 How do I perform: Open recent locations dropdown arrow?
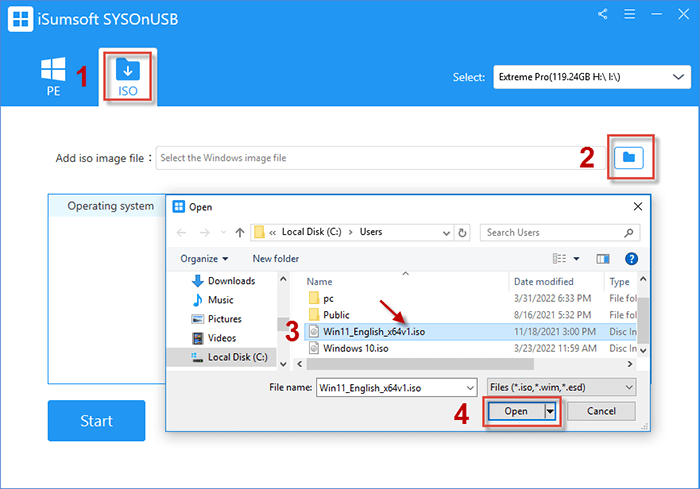(x=224, y=233)
